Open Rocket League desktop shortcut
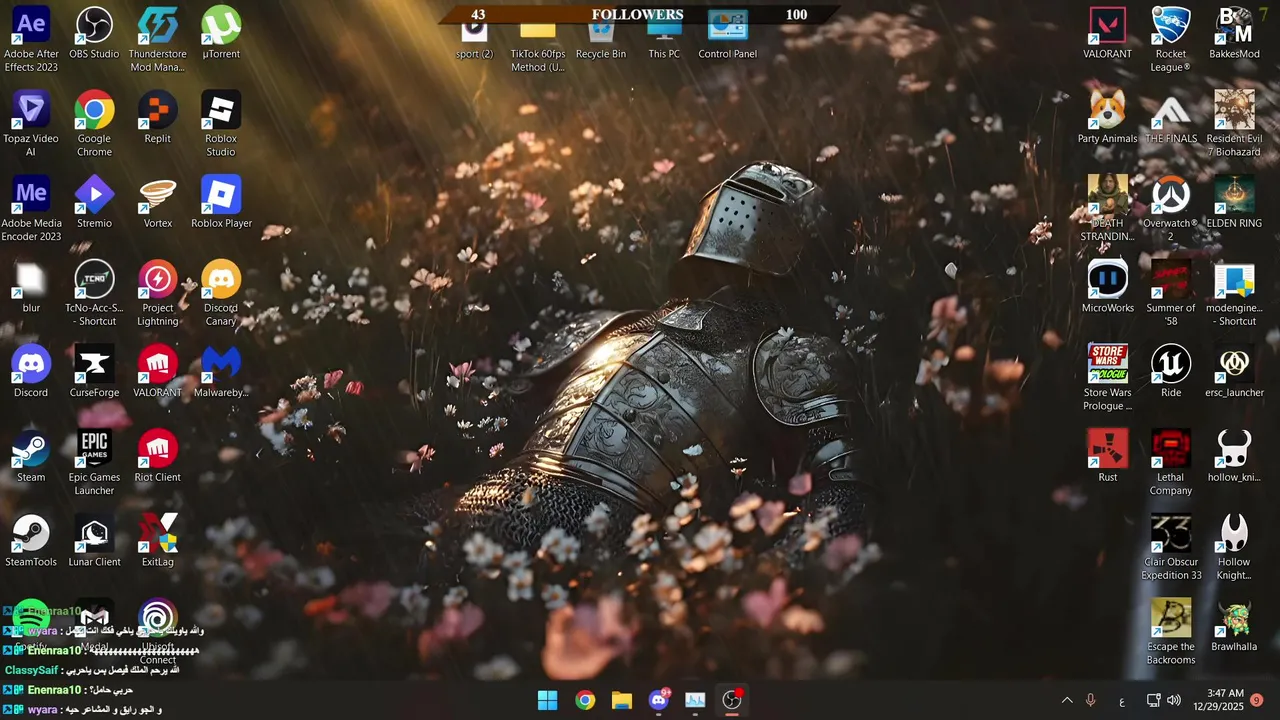 (x=1171, y=40)
